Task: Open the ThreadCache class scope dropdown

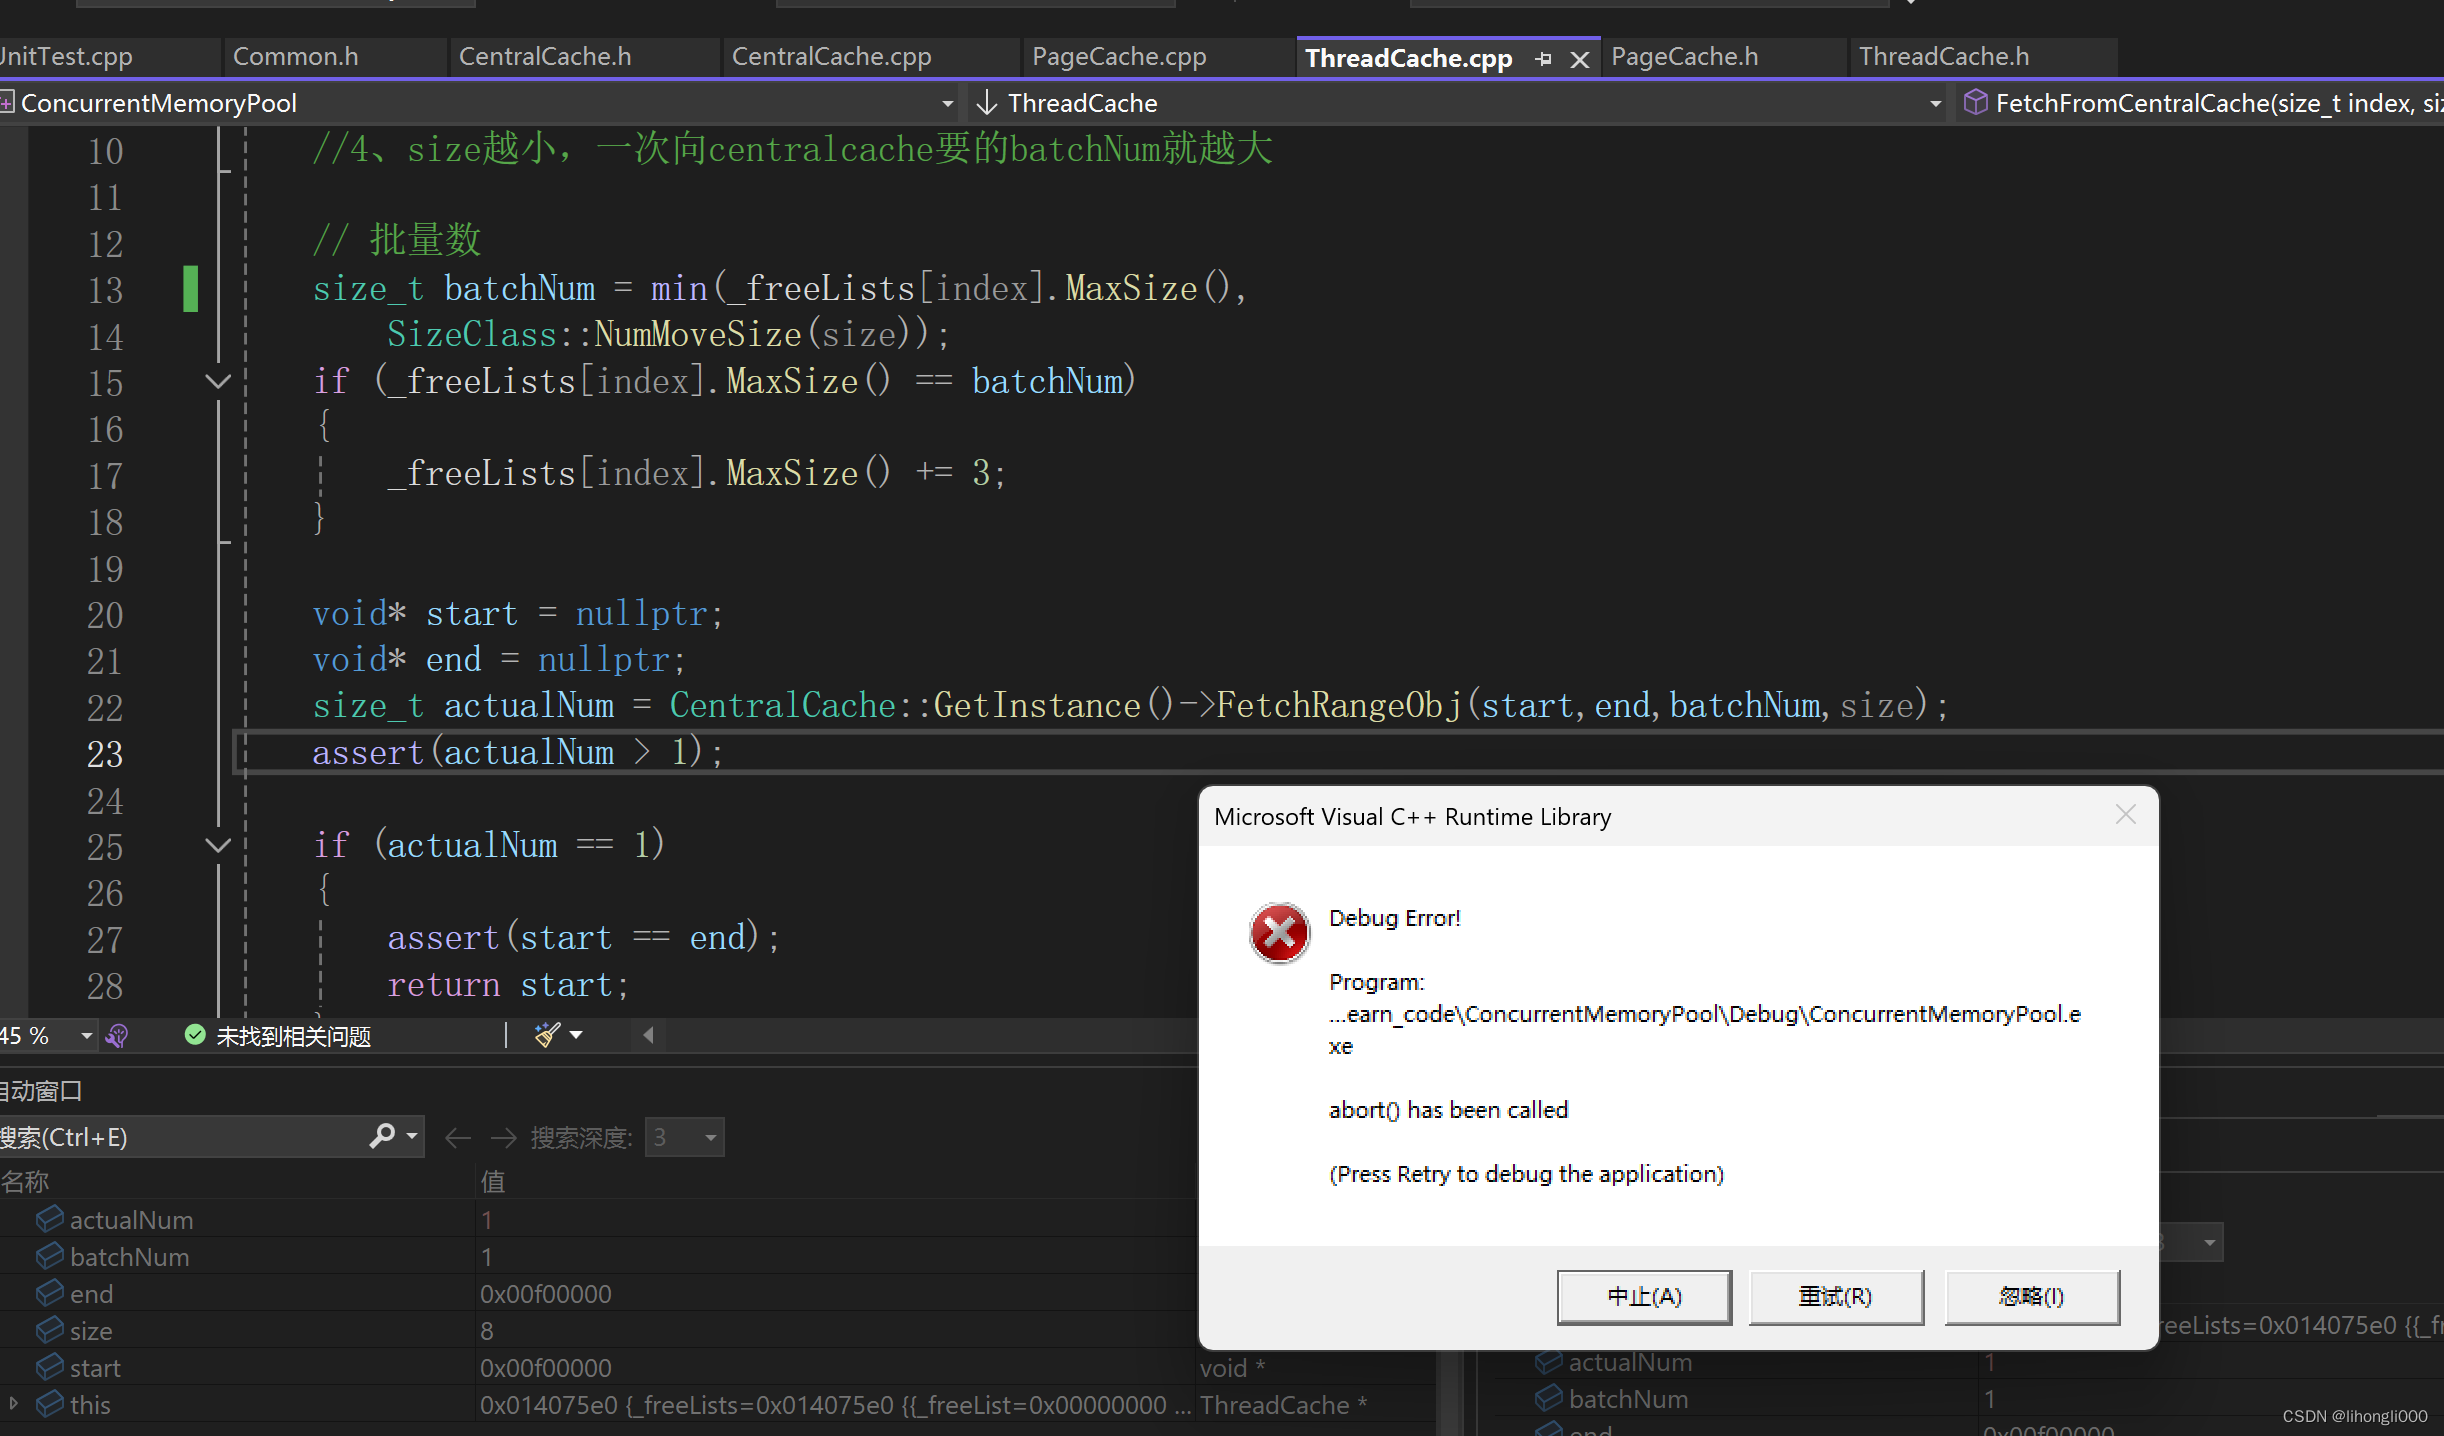Action: [x=1935, y=103]
